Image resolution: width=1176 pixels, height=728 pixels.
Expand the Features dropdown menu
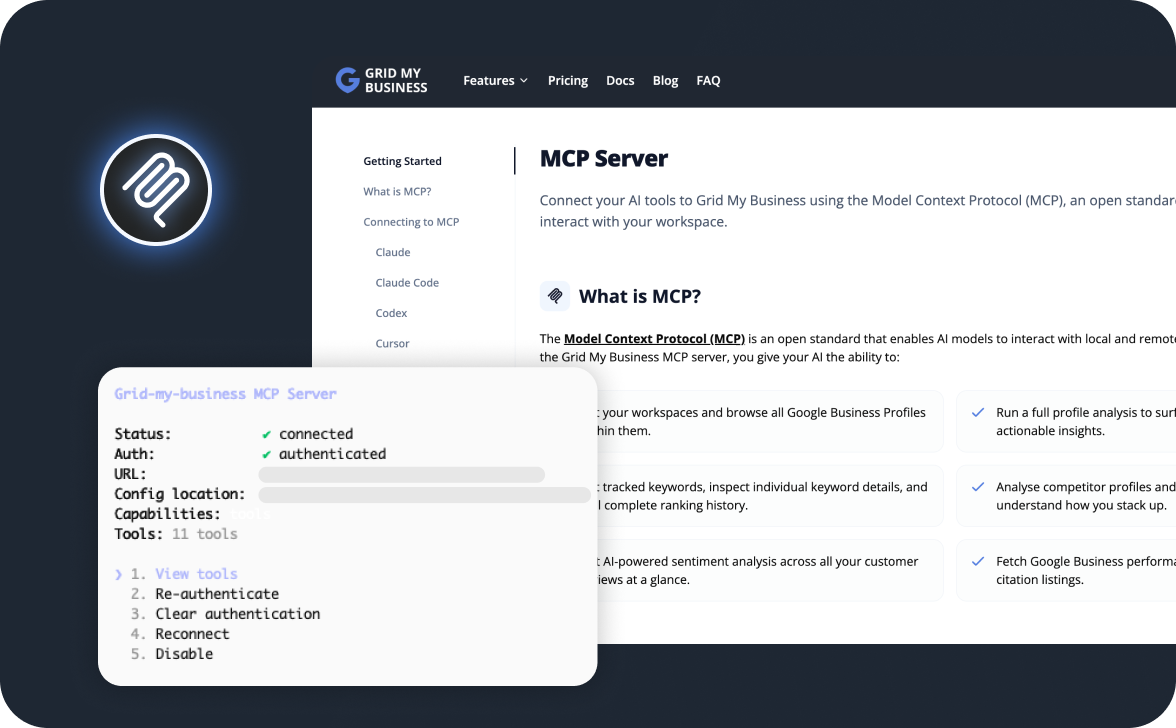(x=496, y=80)
